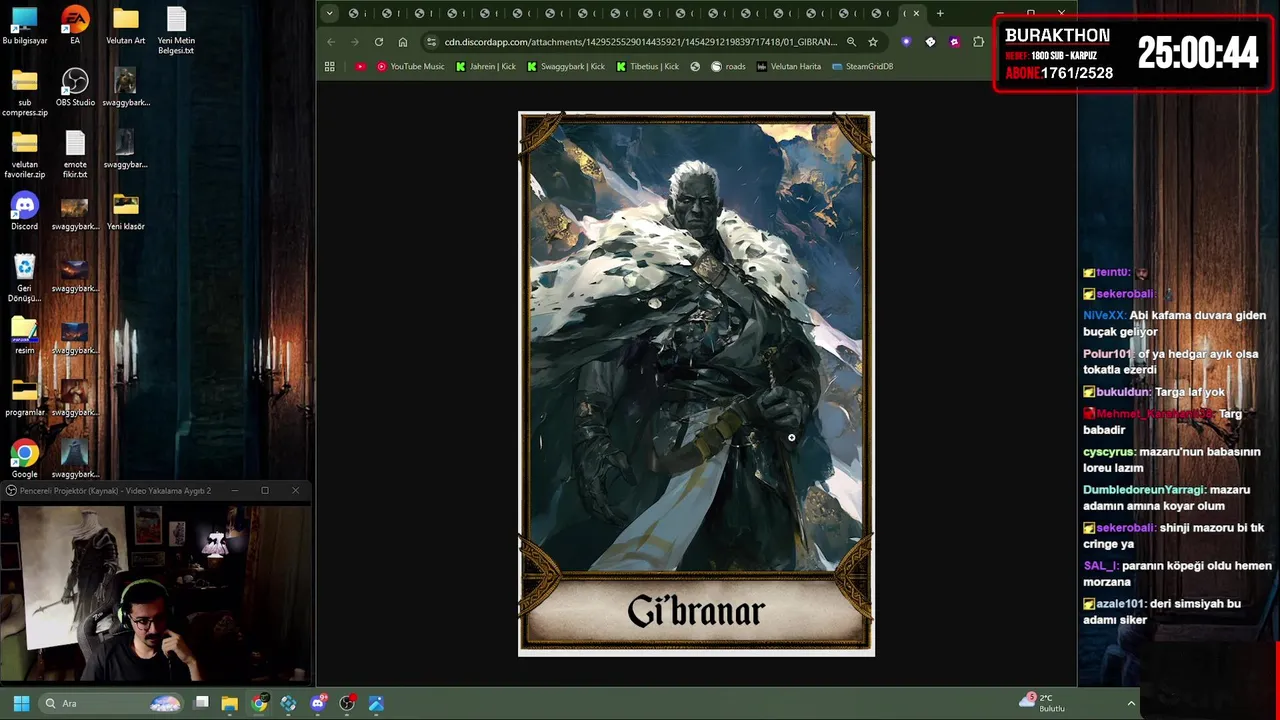Bookmark this page with star icon

tap(873, 42)
